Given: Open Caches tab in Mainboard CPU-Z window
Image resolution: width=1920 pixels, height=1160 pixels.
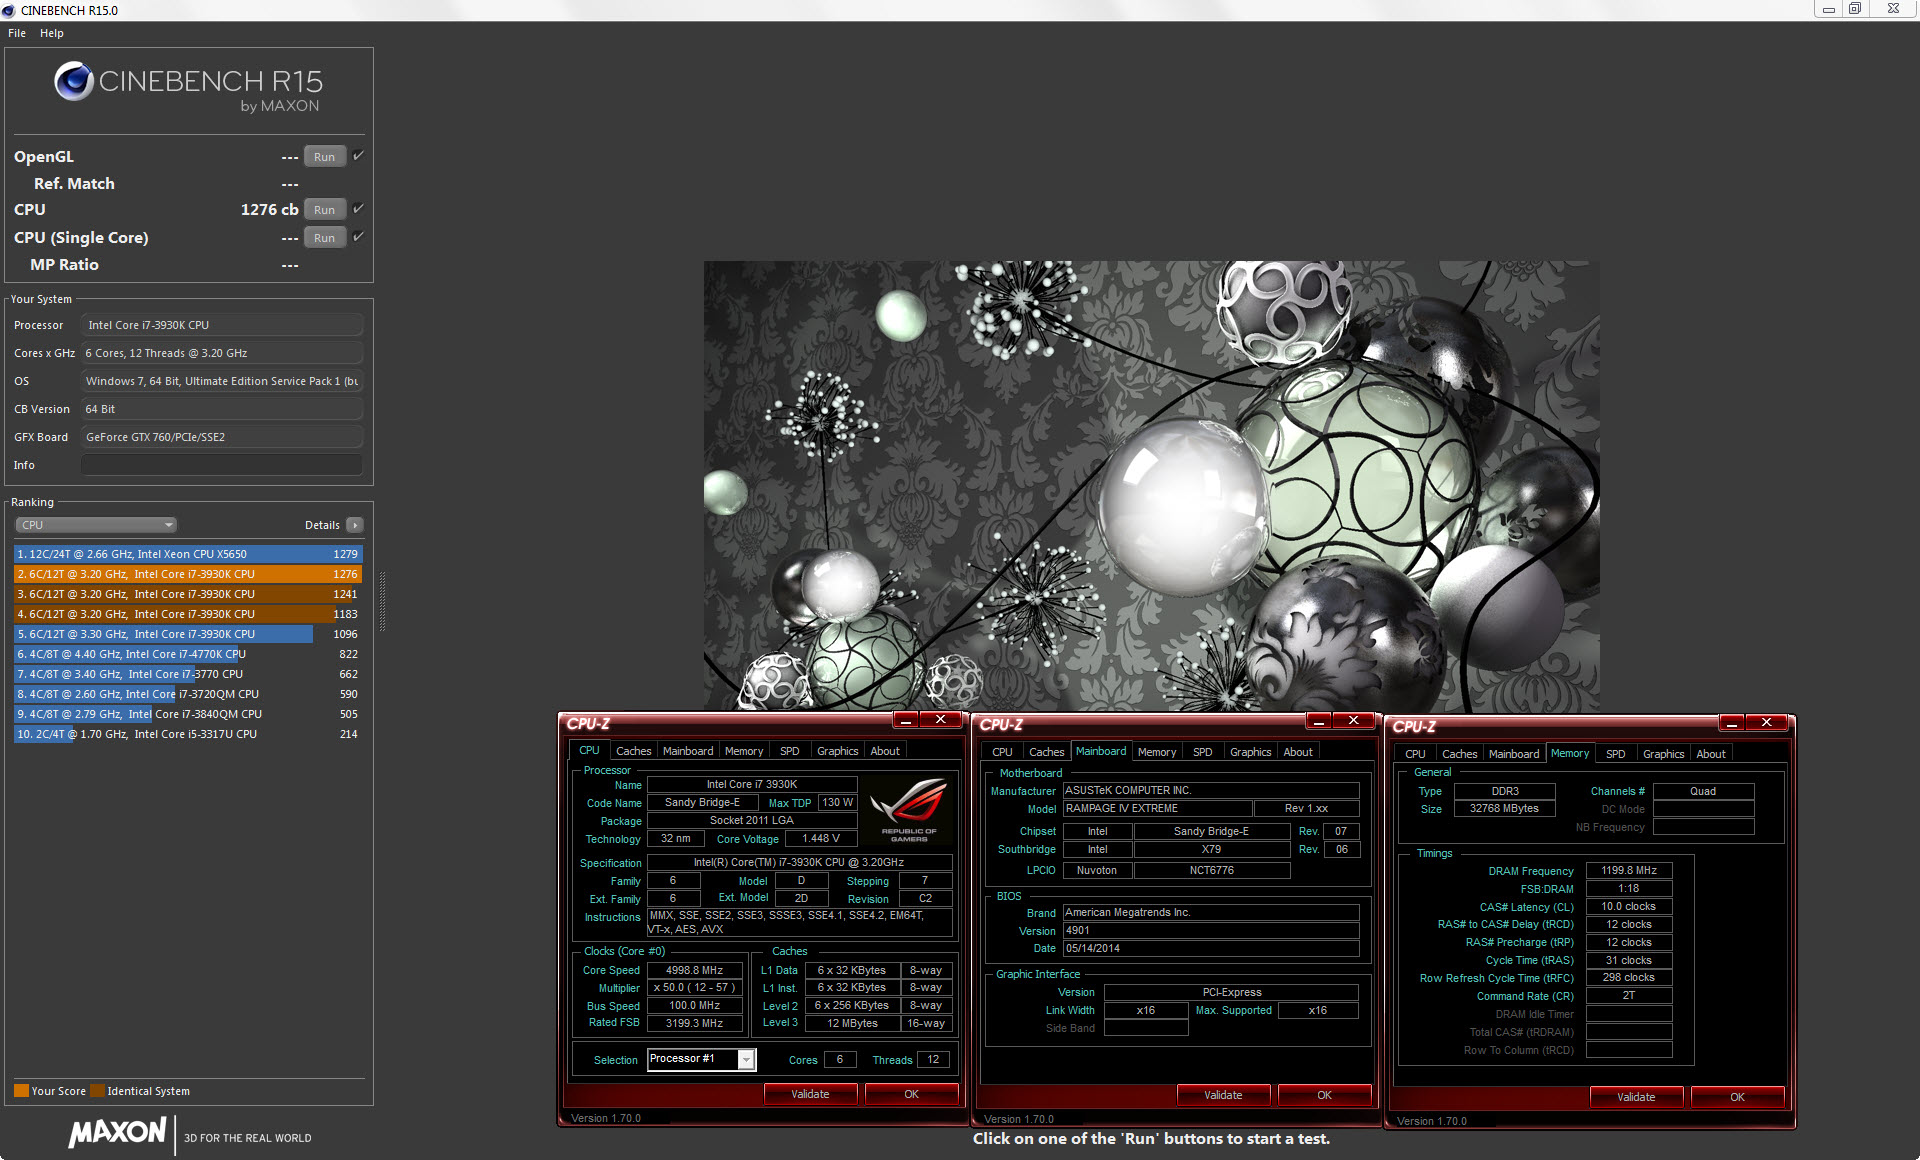Looking at the screenshot, I should [x=1046, y=752].
